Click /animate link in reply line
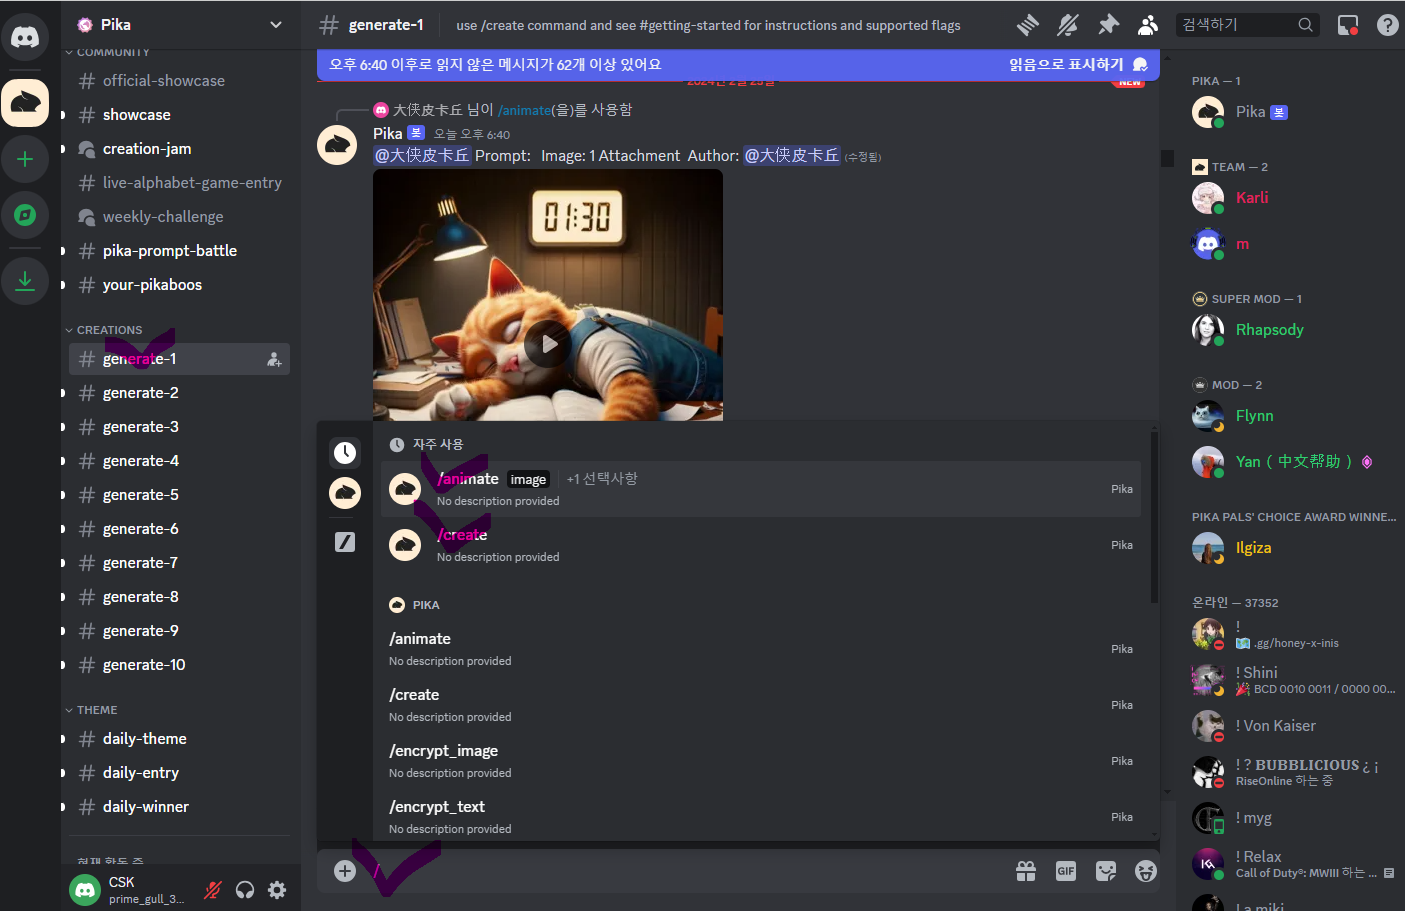The width and height of the screenshot is (1405, 911). tap(524, 110)
